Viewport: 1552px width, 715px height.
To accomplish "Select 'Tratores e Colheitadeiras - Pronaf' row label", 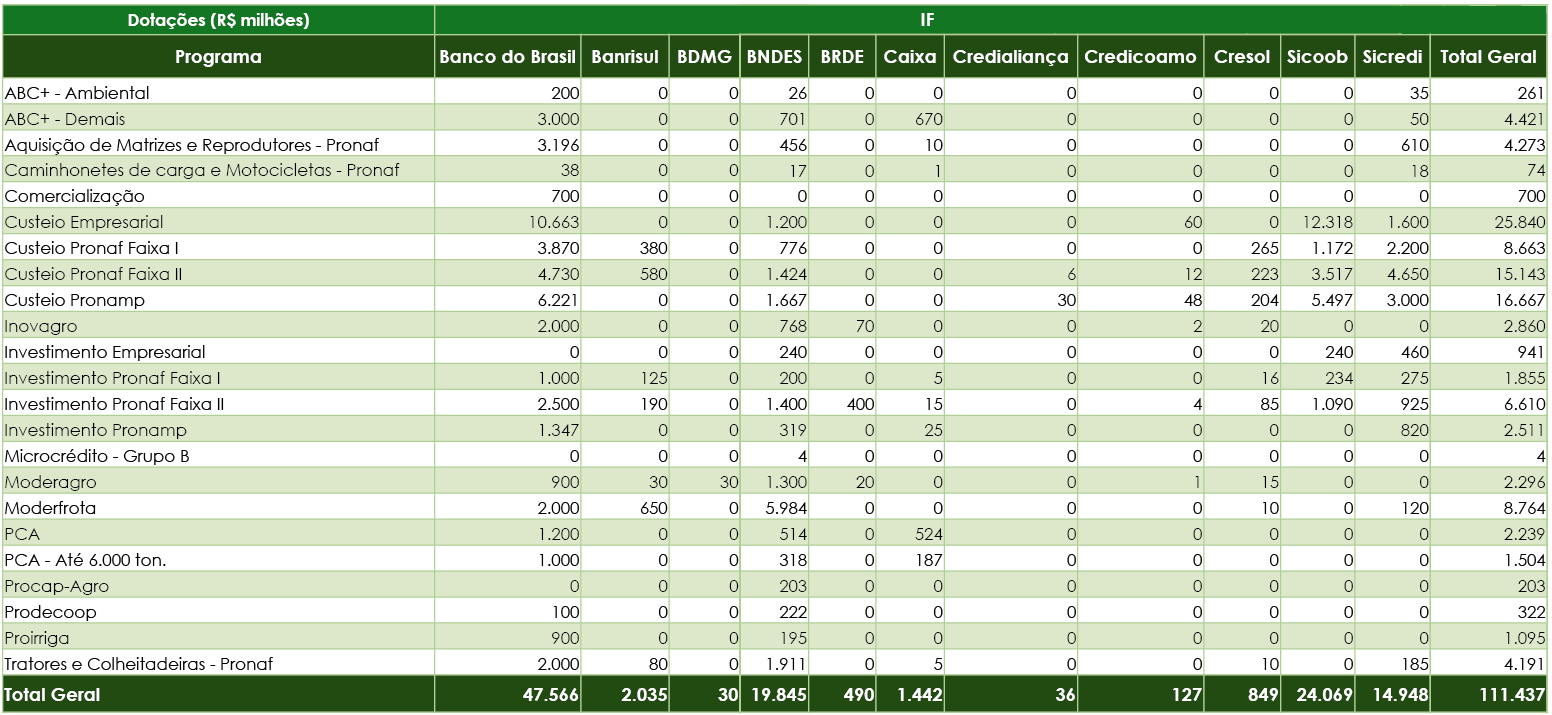I will coord(139,664).
